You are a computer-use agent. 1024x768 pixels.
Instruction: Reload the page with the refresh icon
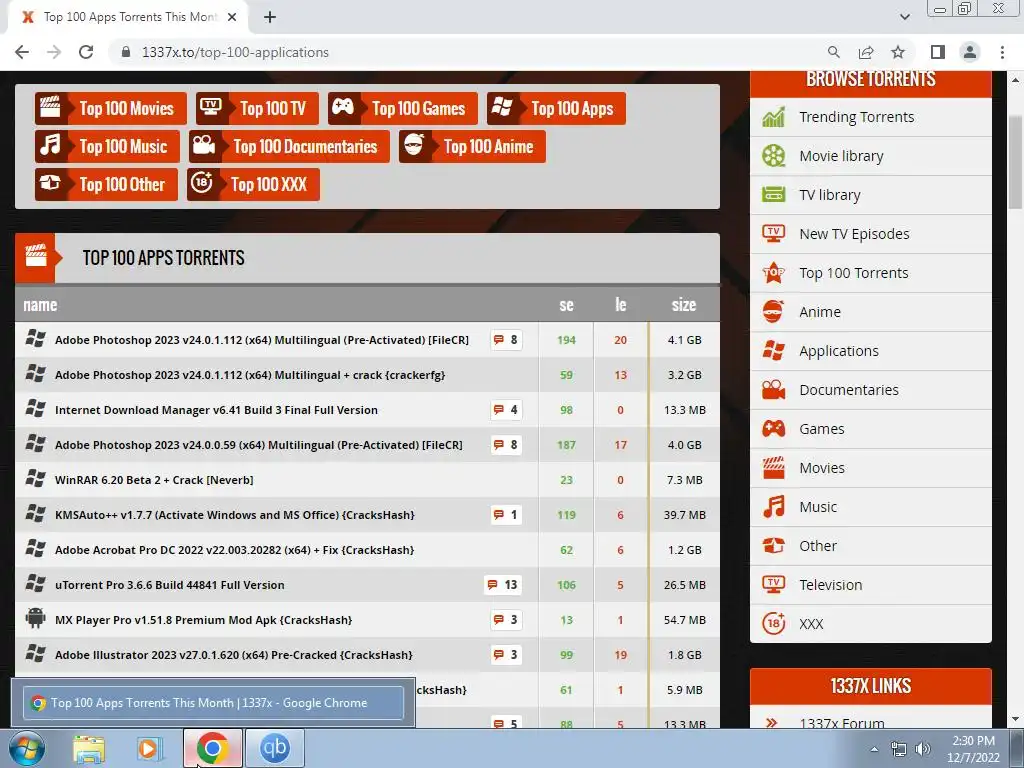(86, 52)
